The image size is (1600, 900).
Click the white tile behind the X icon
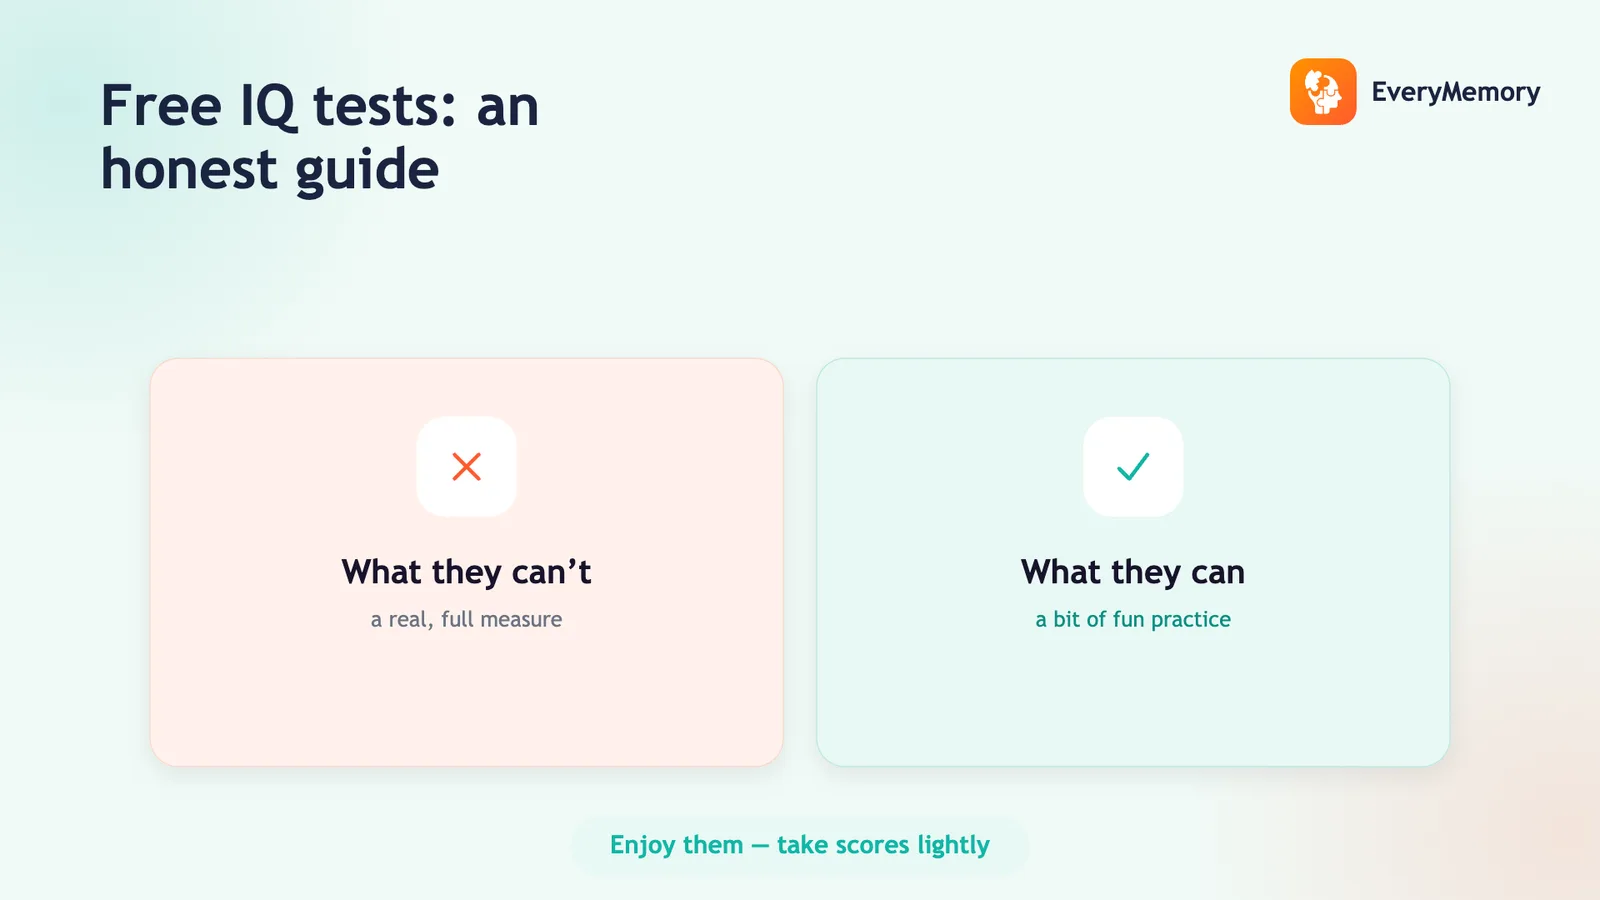tap(466, 466)
